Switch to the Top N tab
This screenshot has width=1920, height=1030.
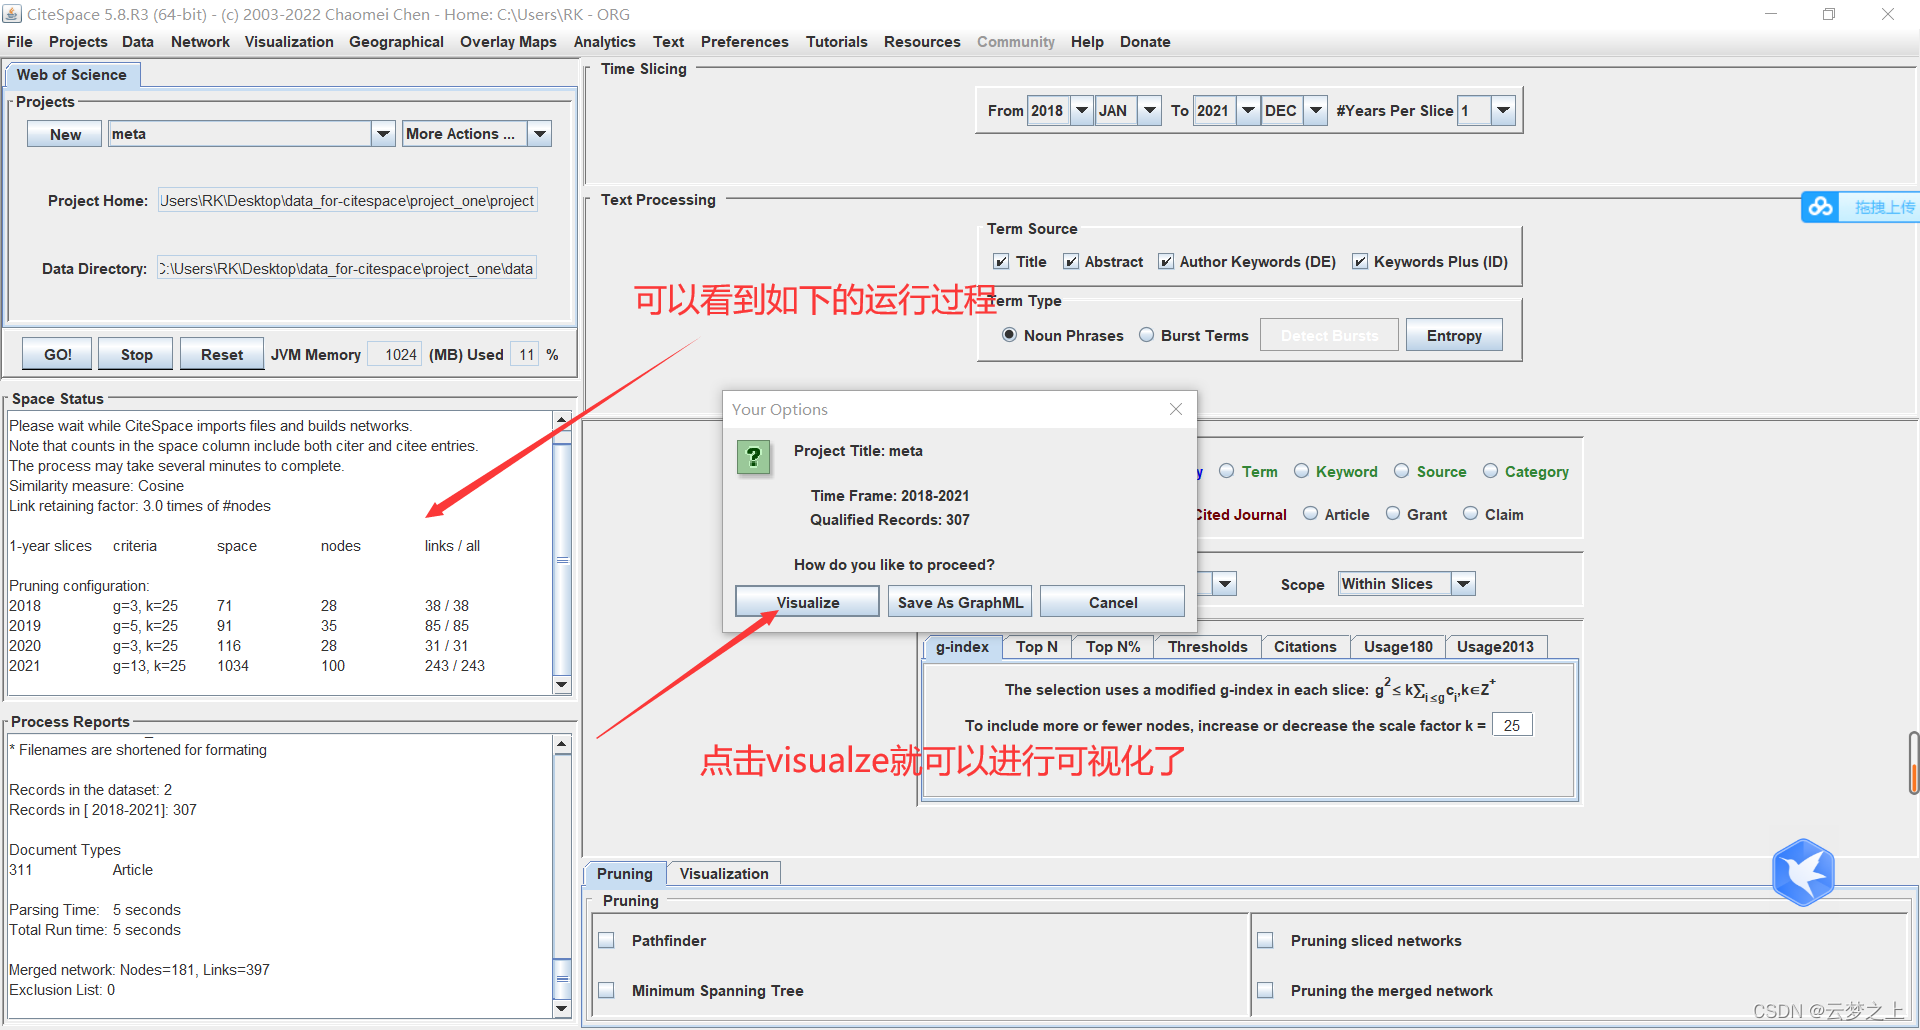(1036, 647)
